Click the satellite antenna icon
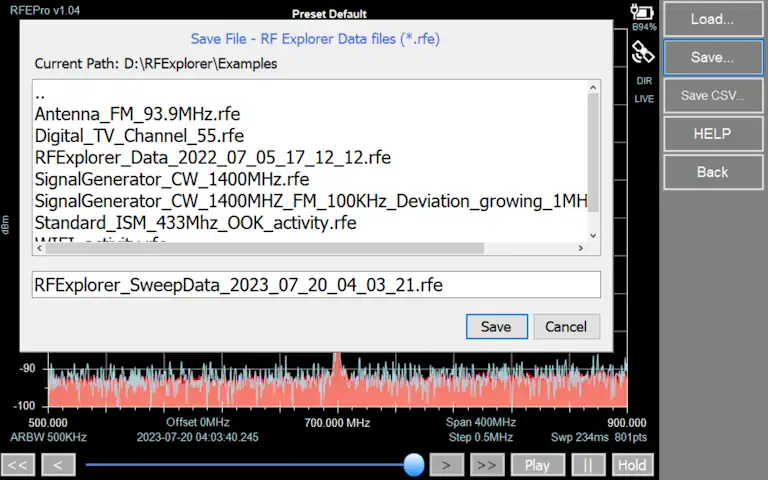The image size is (768, 480). [643, 52]
